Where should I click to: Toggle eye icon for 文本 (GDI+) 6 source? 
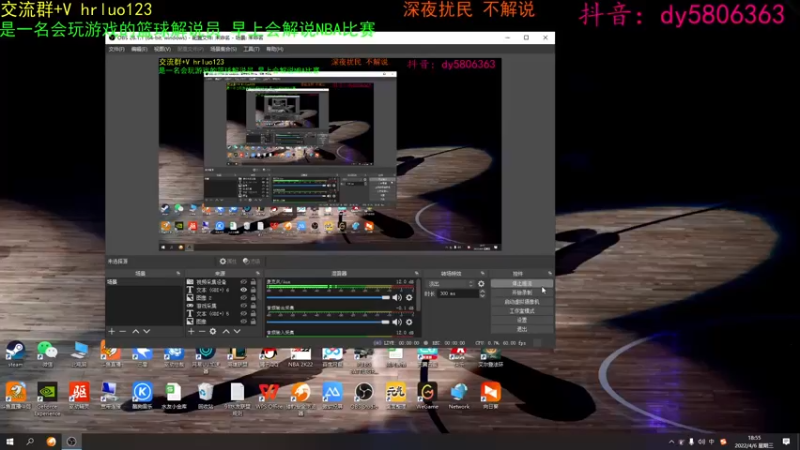(243, 290)
